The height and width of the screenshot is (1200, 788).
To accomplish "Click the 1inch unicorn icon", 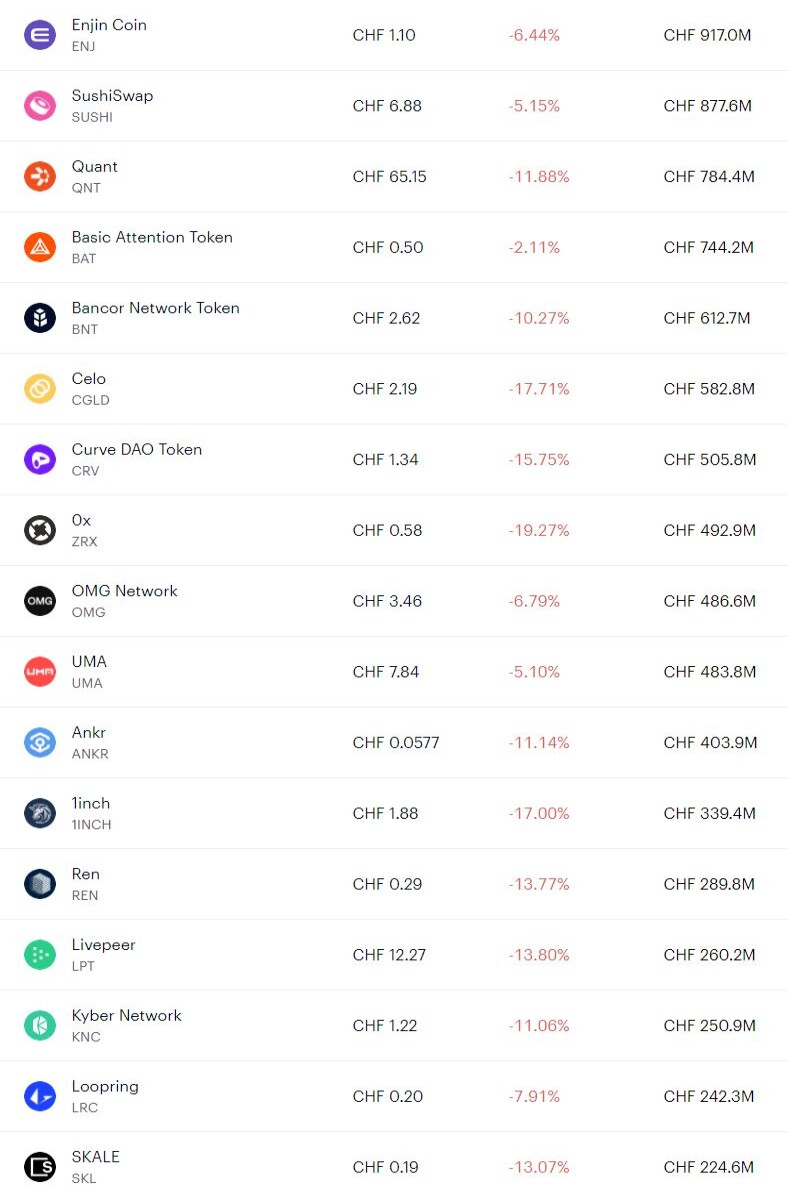I will pyautogui.click(x=40, y=813).
